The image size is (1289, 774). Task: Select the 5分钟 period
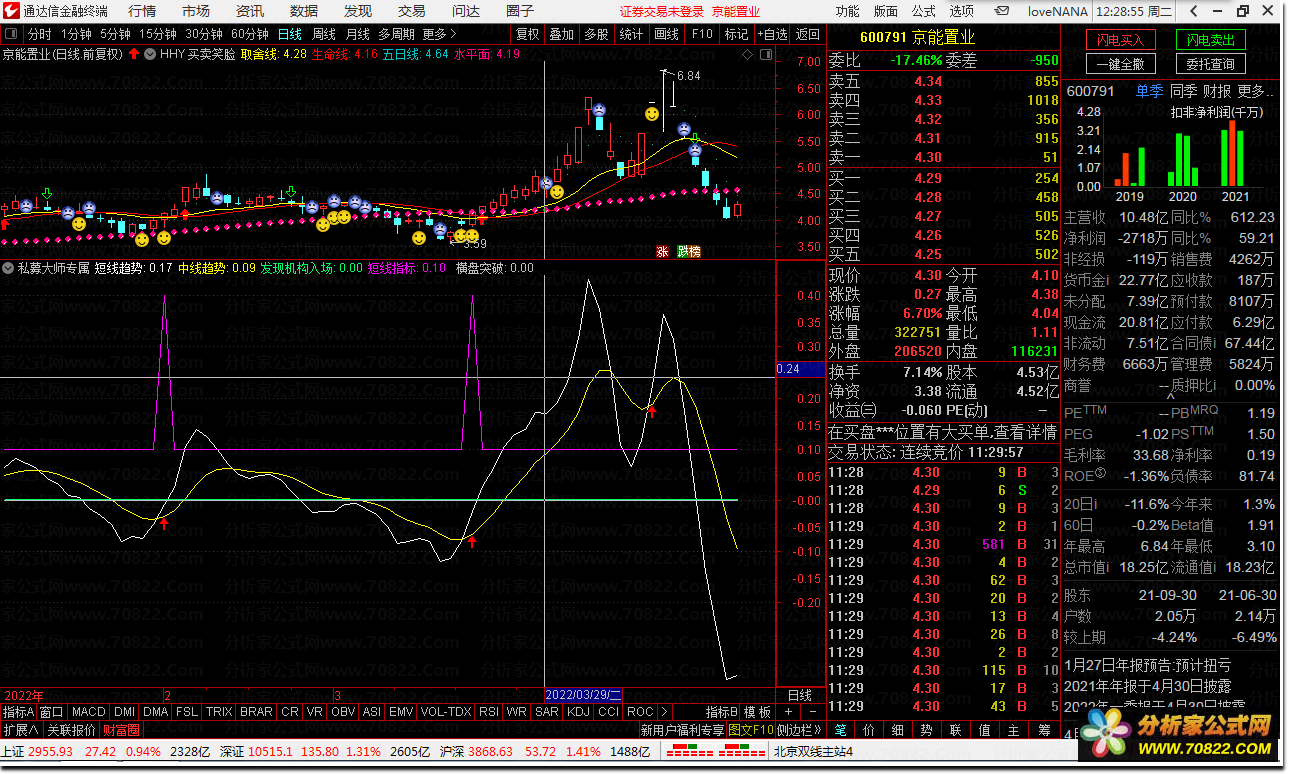click(115, 34)
